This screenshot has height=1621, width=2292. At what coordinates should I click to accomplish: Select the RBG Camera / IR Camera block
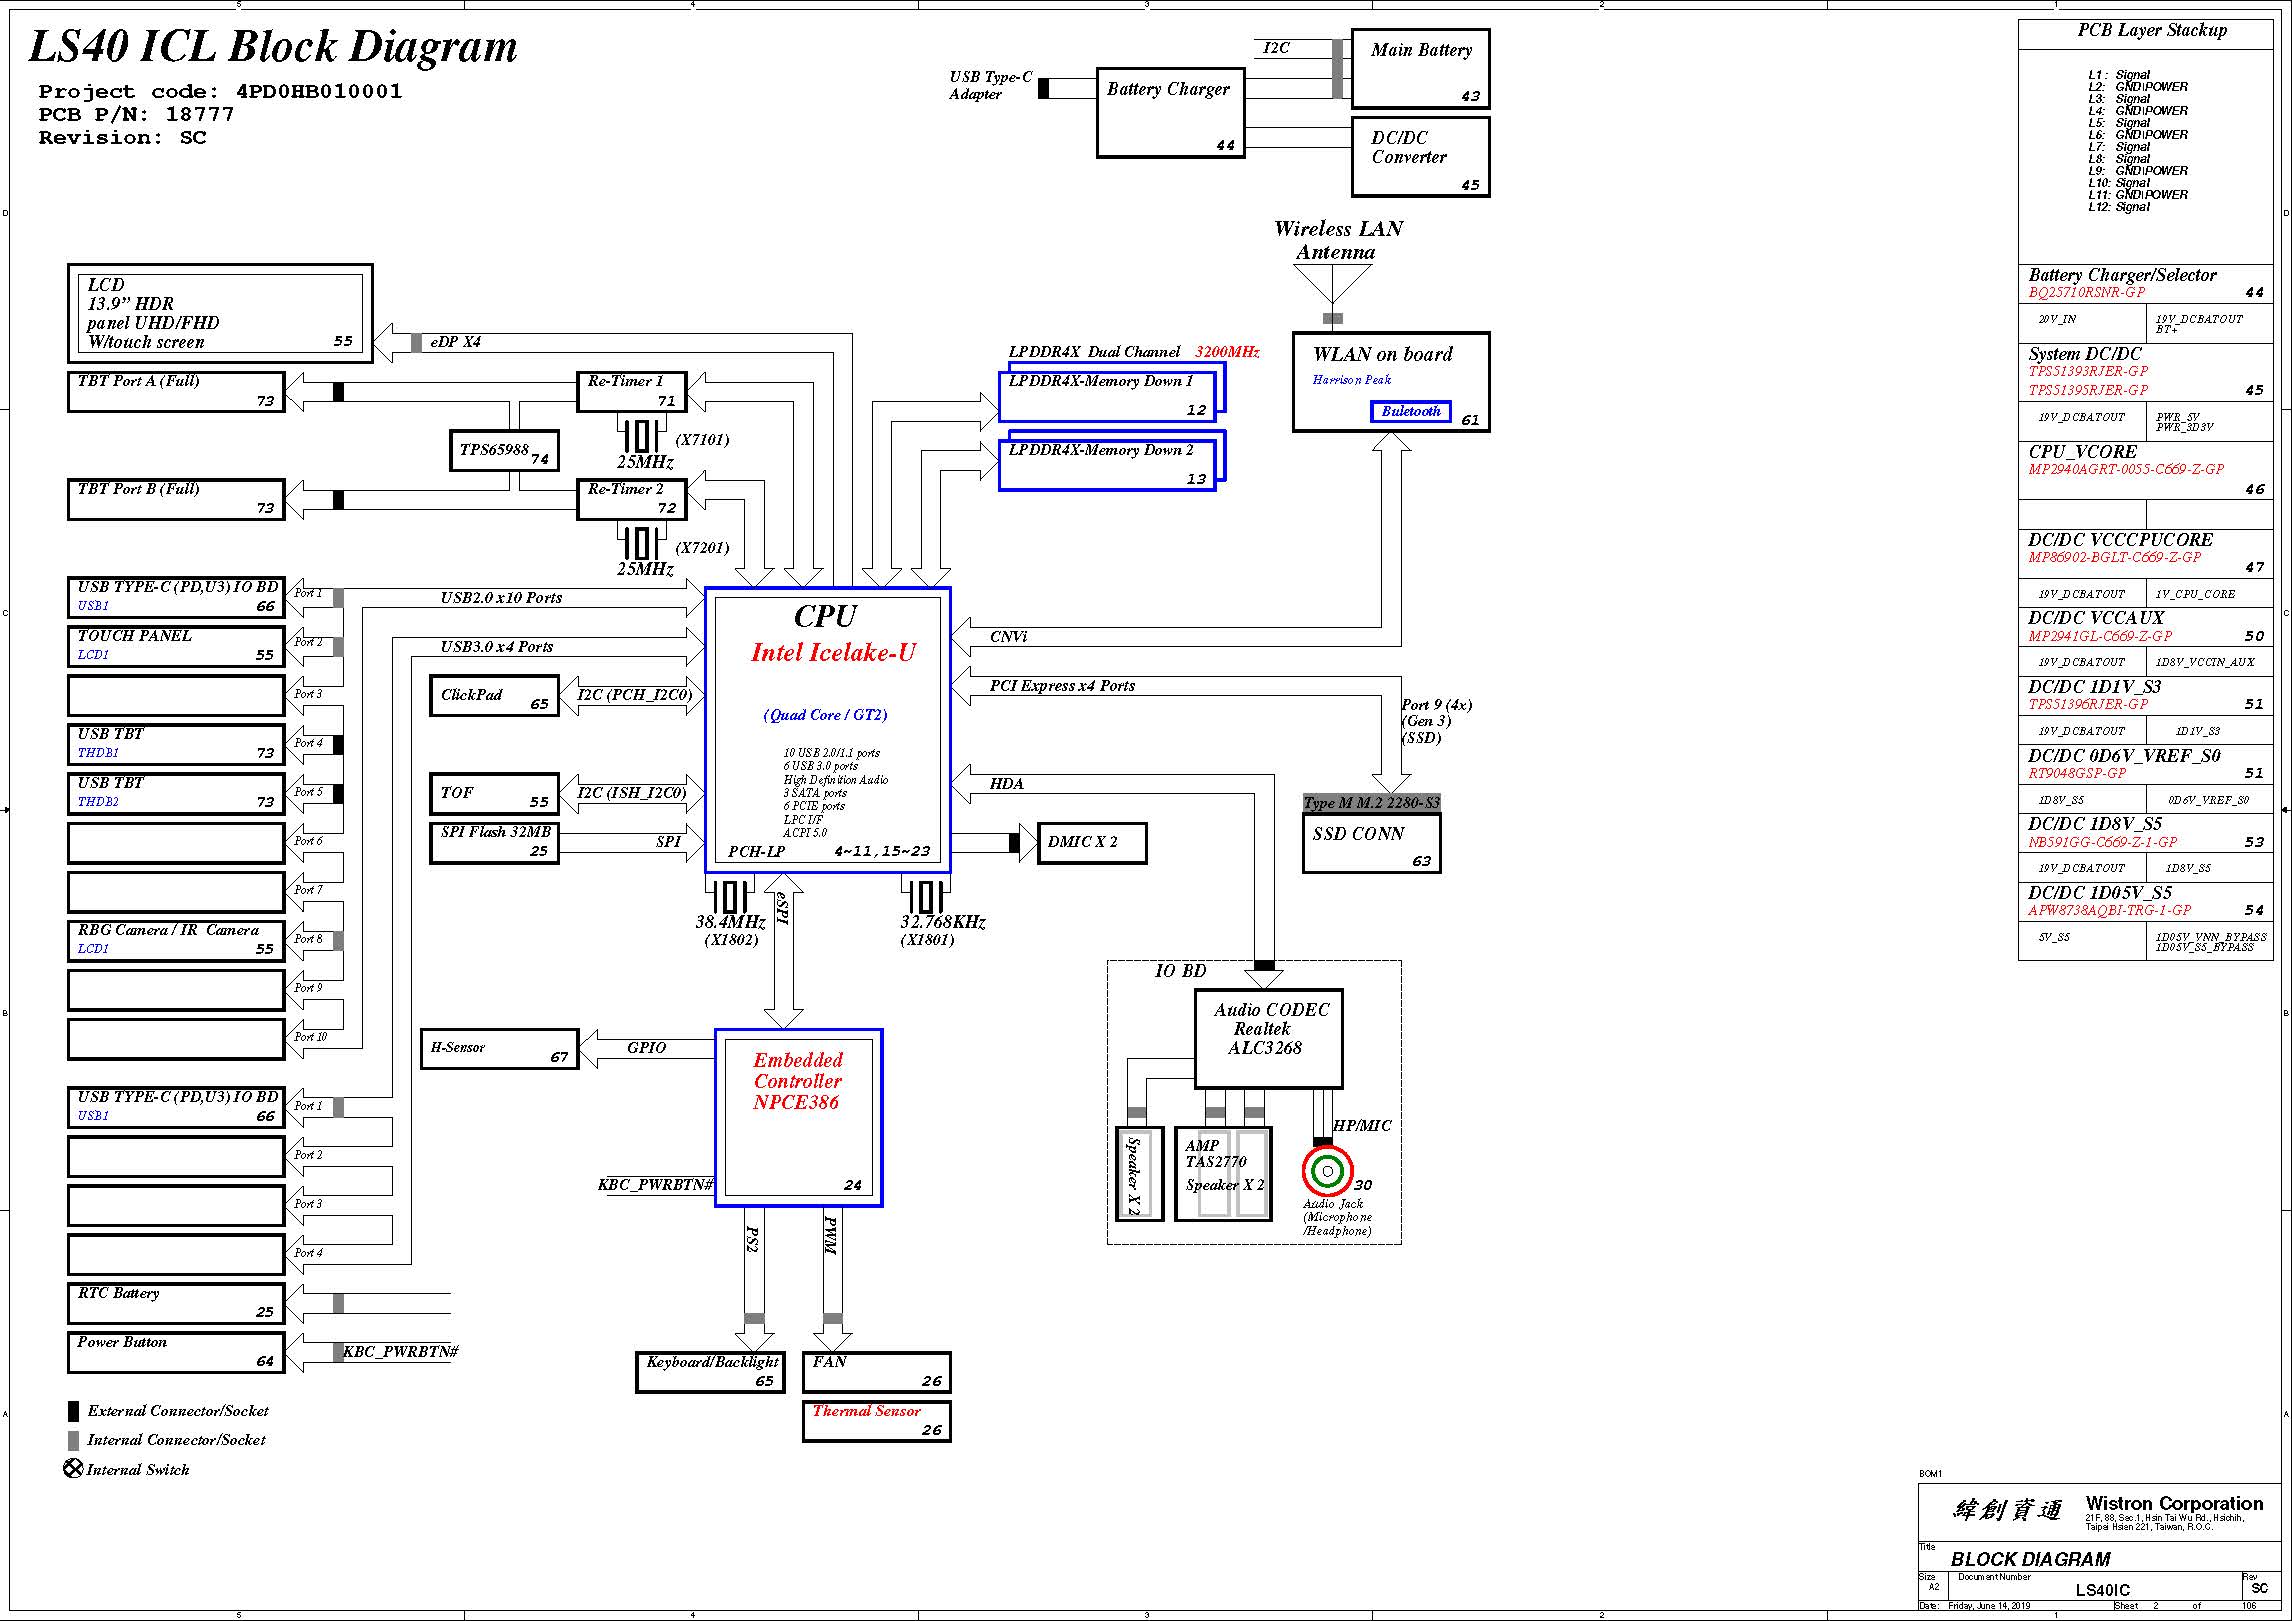(176, 940)
